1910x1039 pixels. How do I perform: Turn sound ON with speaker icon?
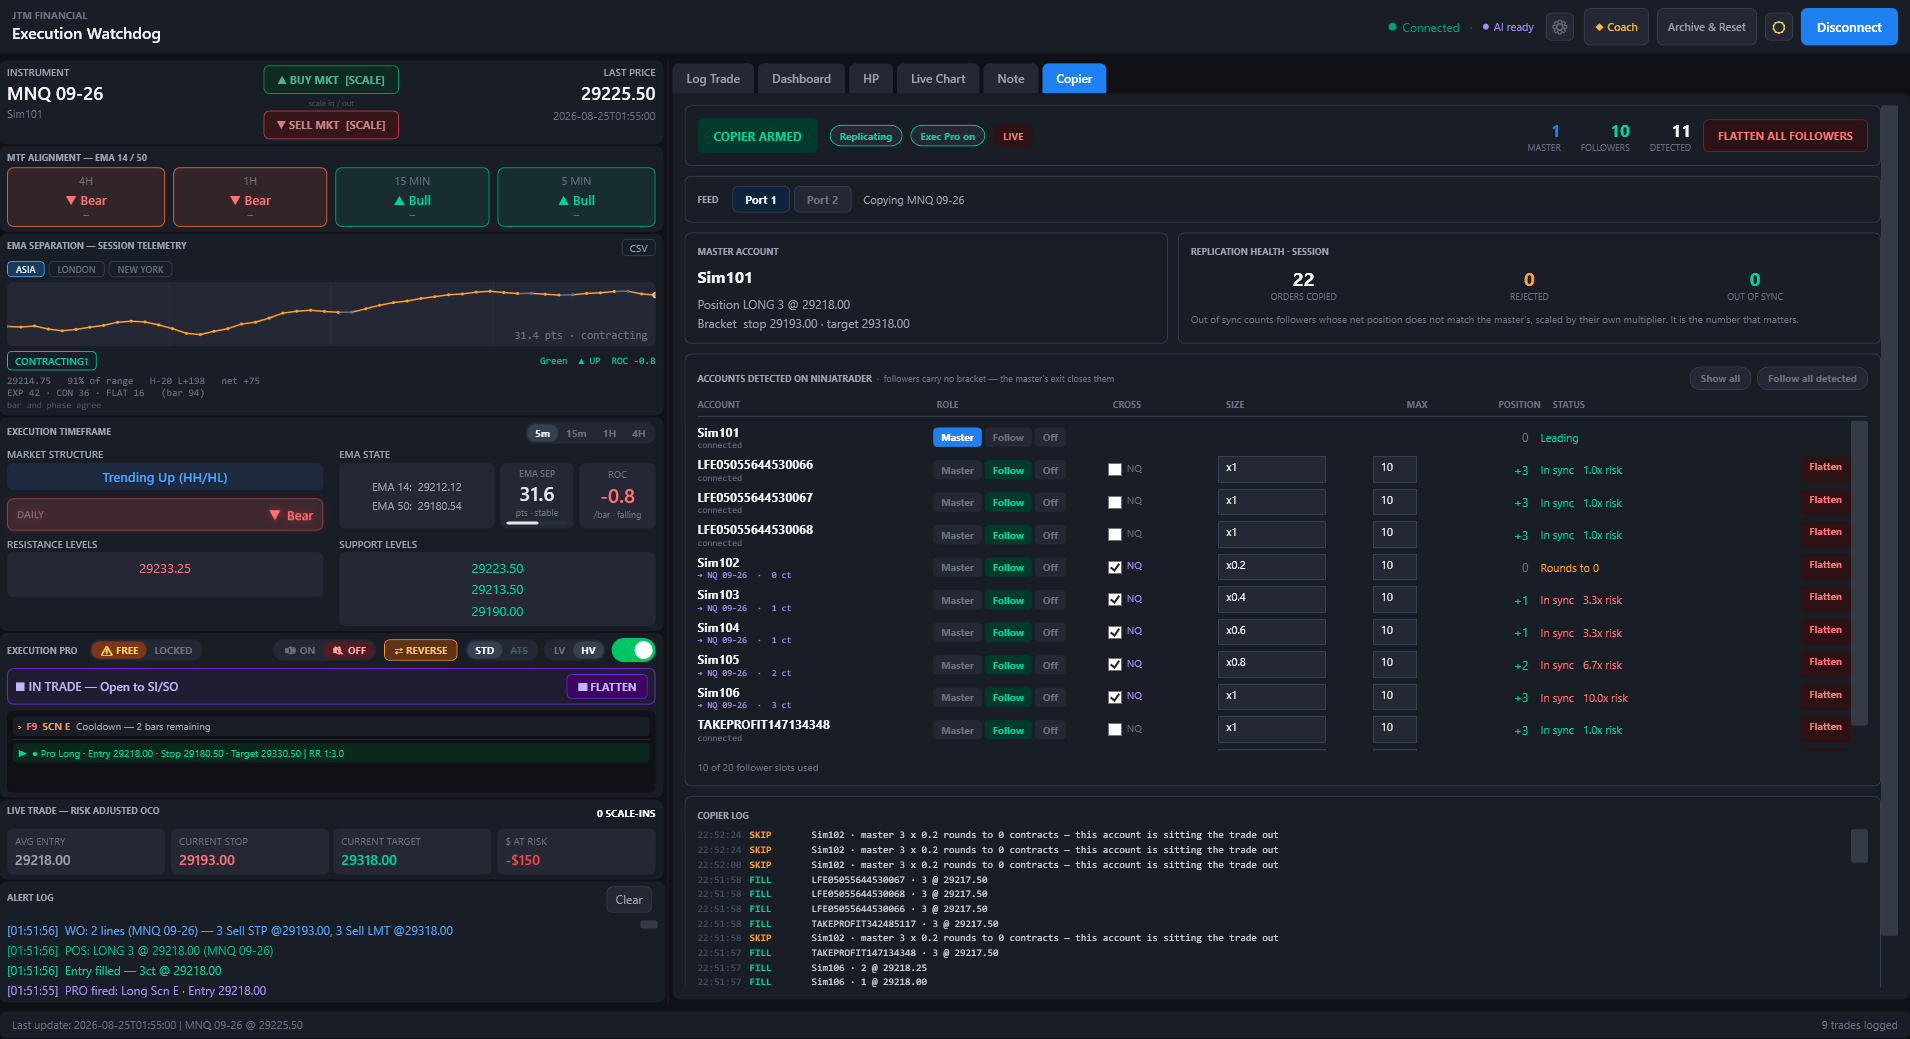[299, 650]
